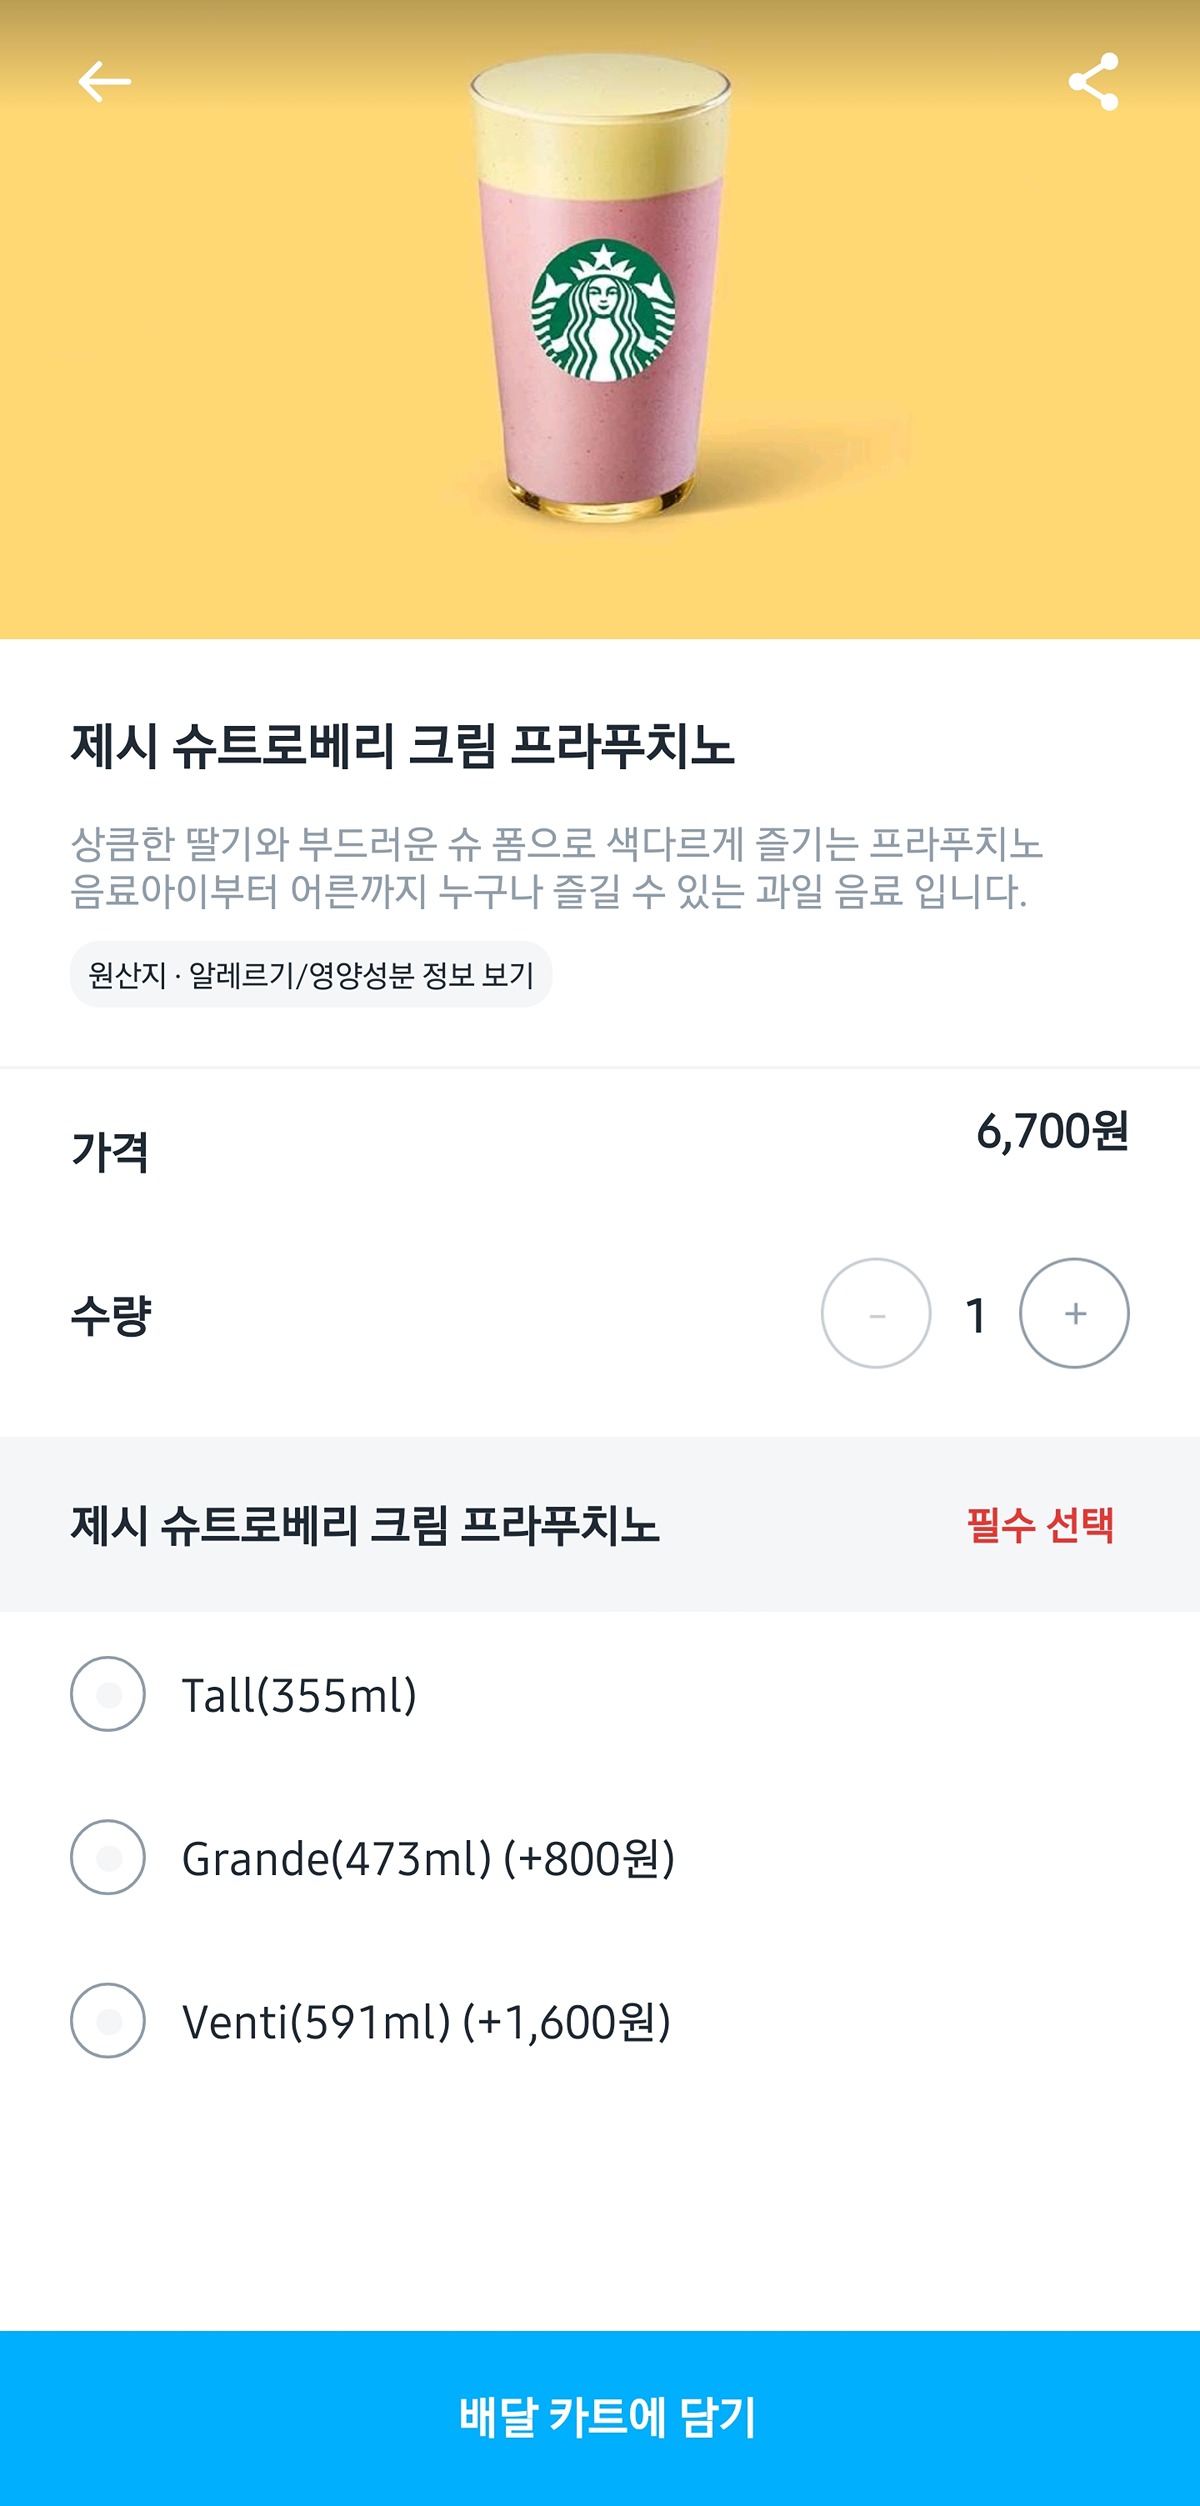Increase quantity with the plus button
The width and height of the screenshot is (1200, 2506).
[x=1074, y=1314]
